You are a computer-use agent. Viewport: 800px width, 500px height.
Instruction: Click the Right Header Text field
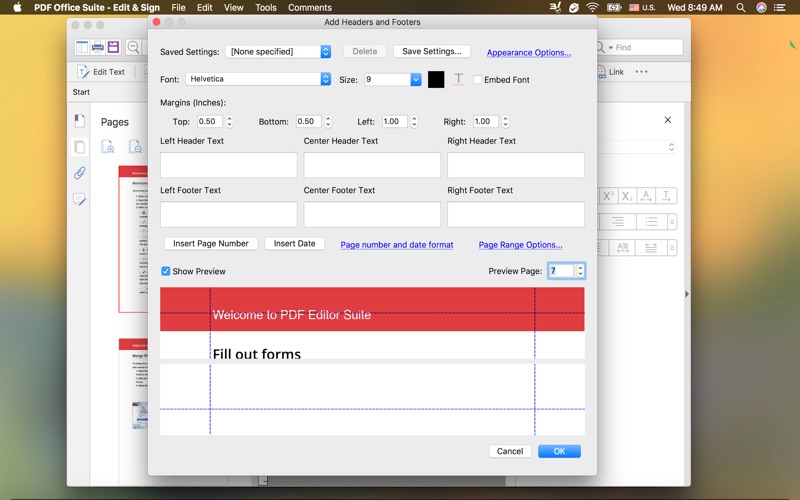(516, 165)
